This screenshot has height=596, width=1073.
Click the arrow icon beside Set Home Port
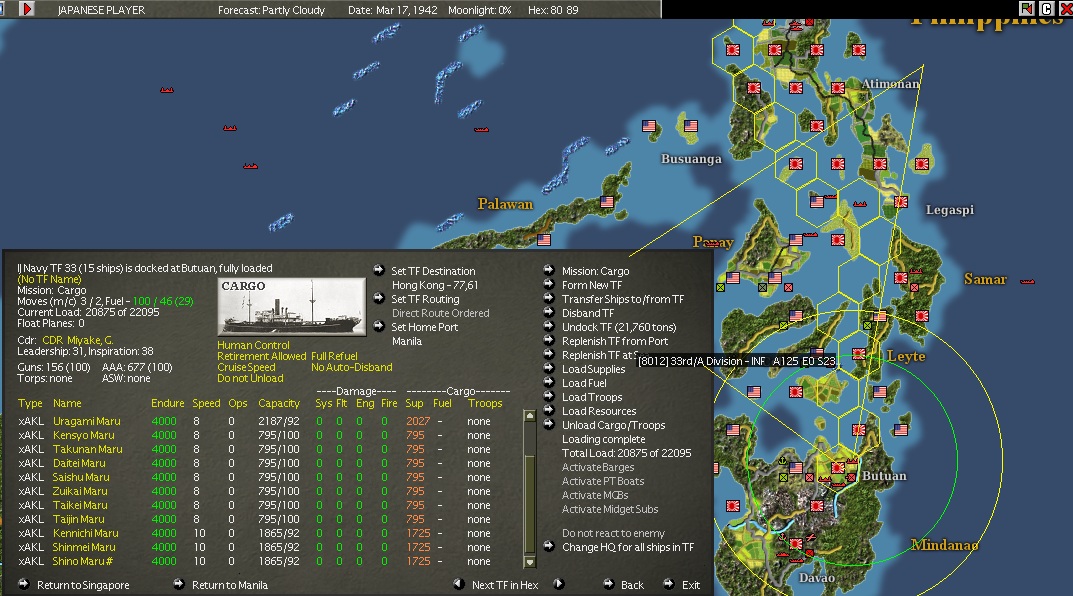pos(379,326)
